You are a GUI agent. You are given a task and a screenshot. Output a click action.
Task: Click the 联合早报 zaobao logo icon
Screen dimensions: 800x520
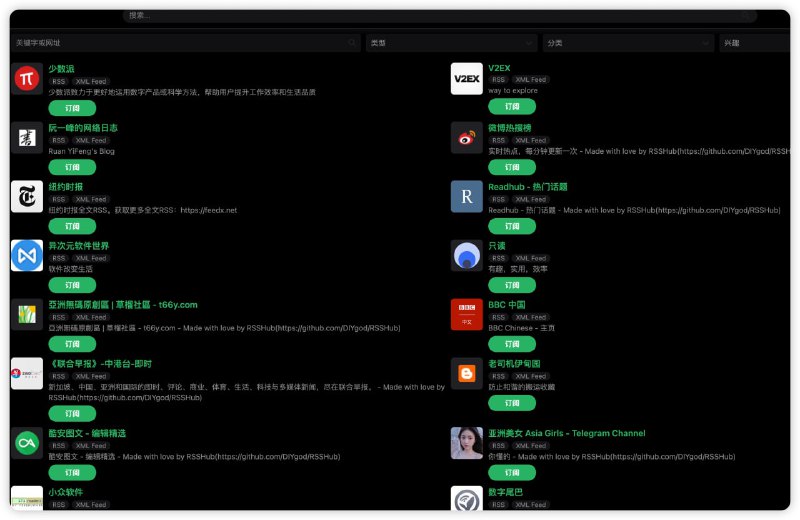point(27,374)
